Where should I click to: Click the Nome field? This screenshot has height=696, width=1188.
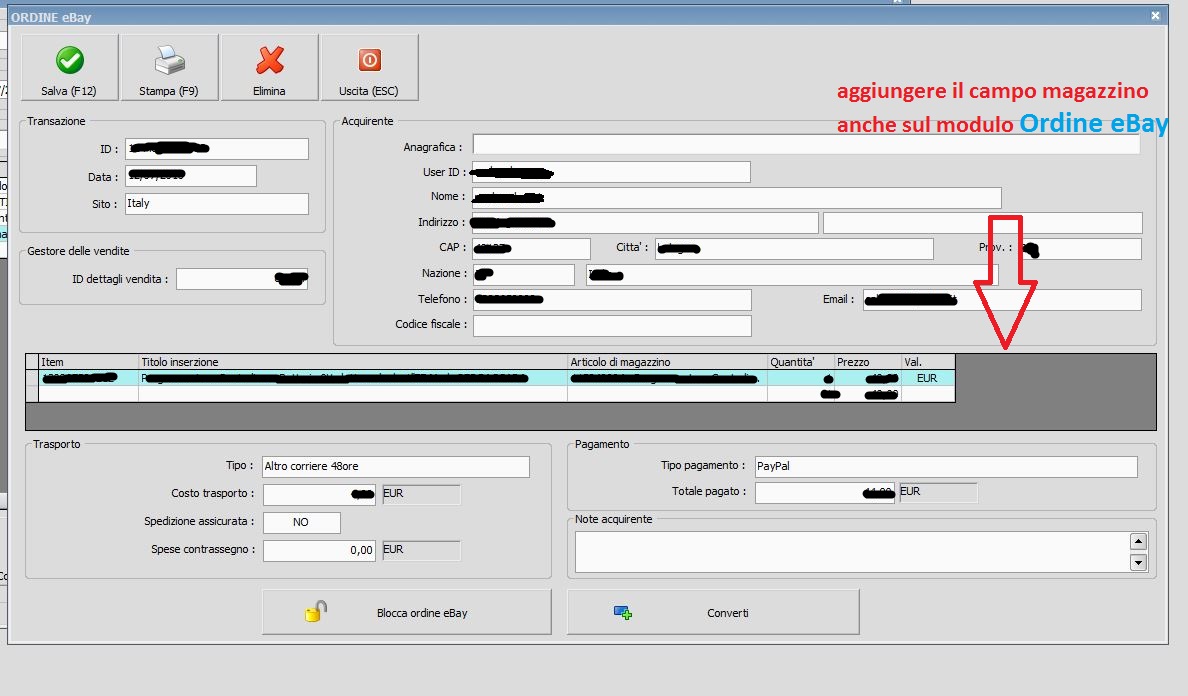point(736,197)
